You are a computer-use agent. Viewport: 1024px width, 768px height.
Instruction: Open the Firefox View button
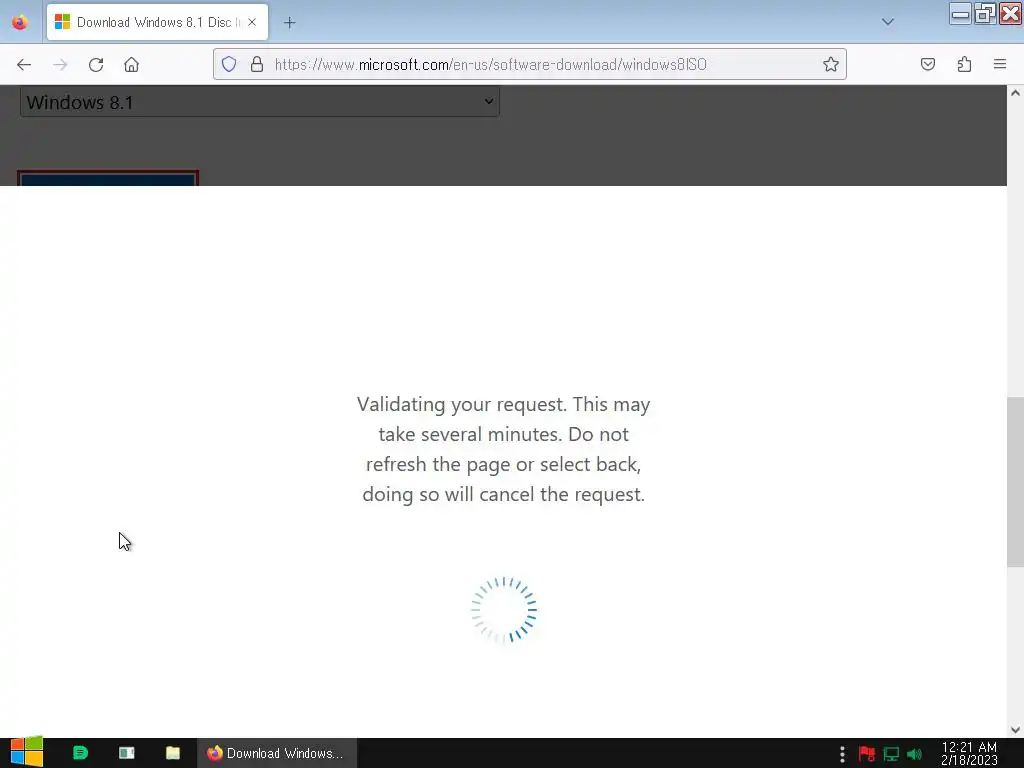[20, 22]
